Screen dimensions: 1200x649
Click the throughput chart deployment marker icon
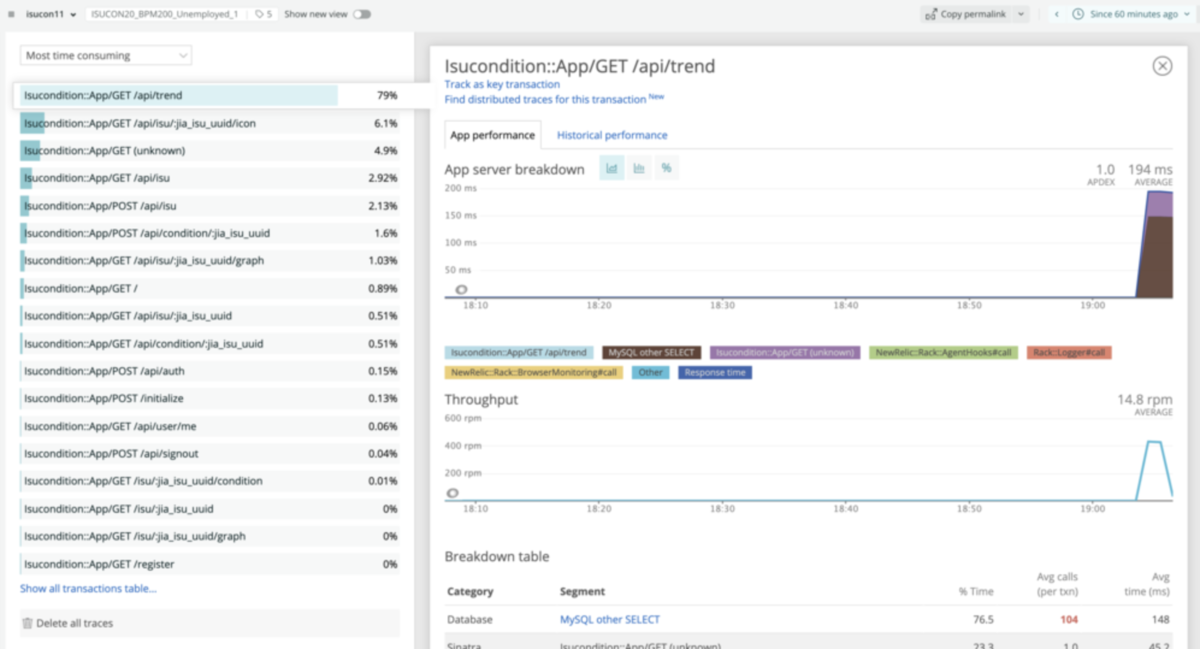point(453,493)
